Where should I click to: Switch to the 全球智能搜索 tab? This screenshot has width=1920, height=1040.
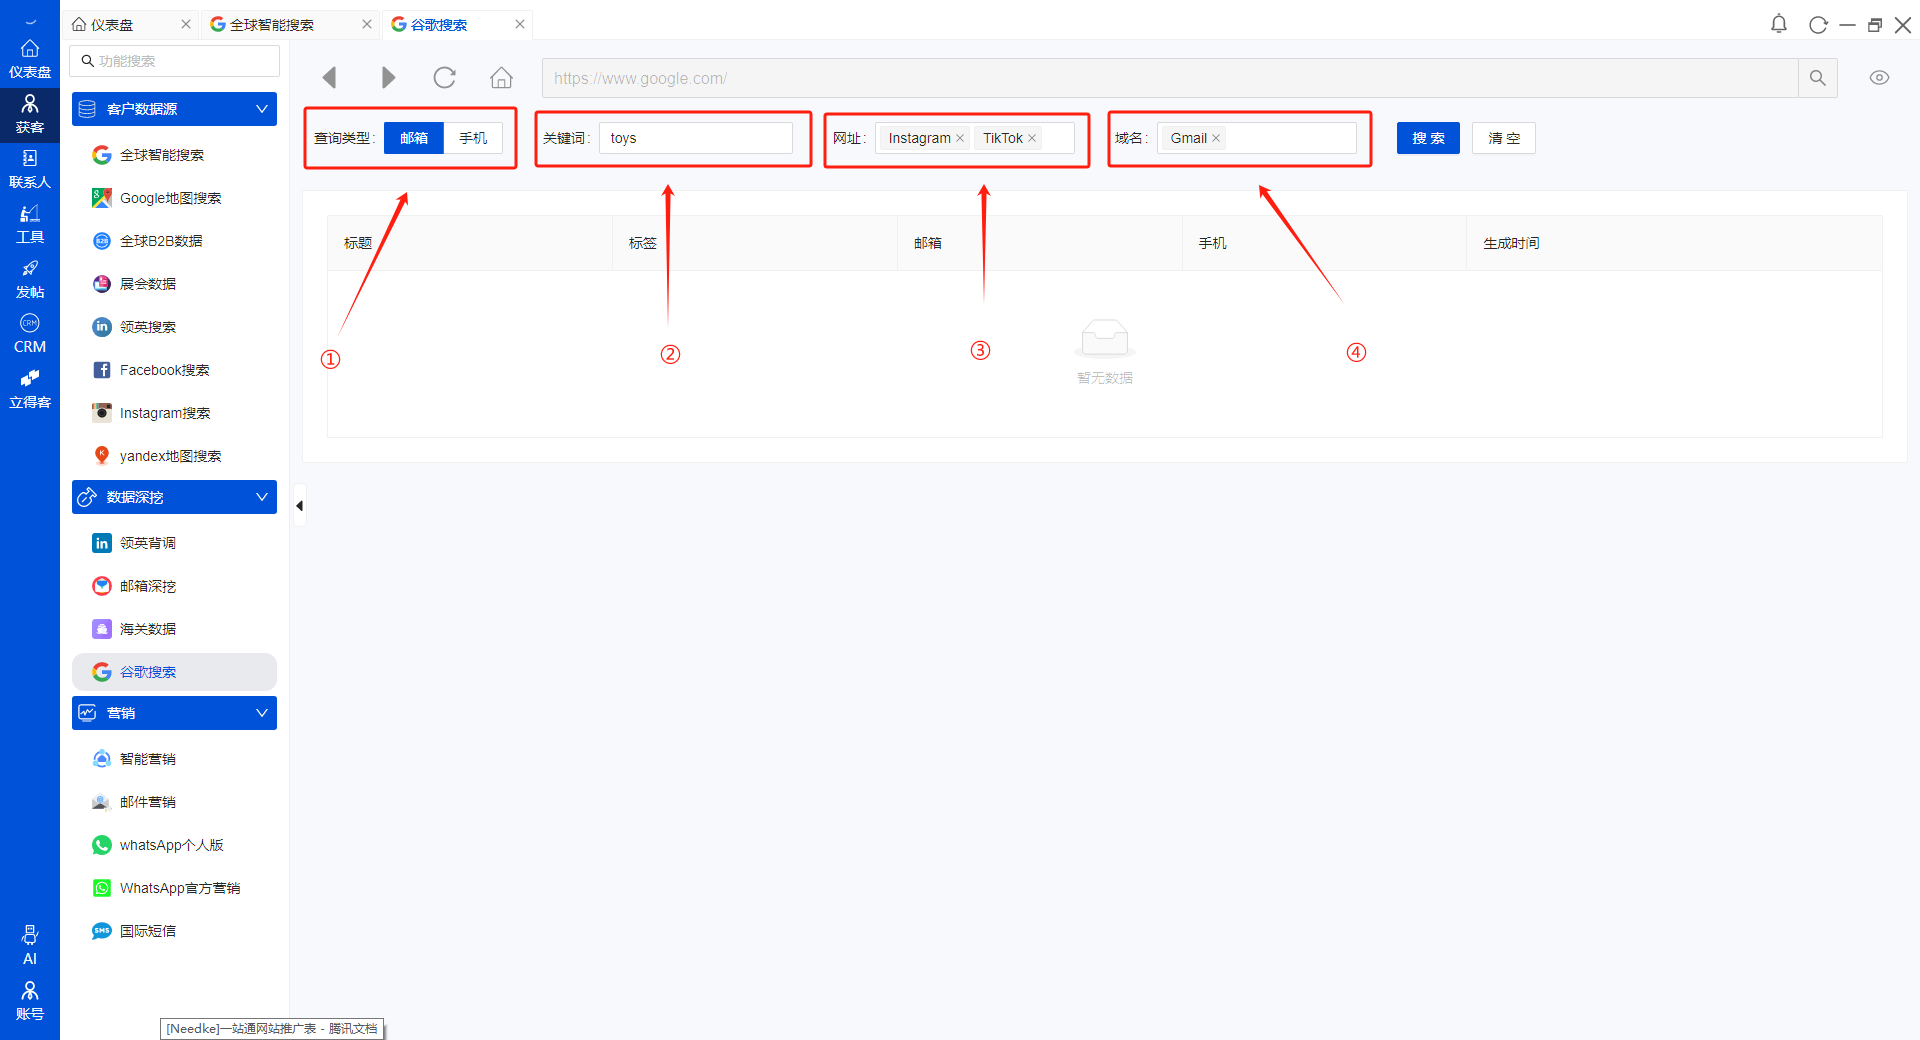click(x=272, y=25)
